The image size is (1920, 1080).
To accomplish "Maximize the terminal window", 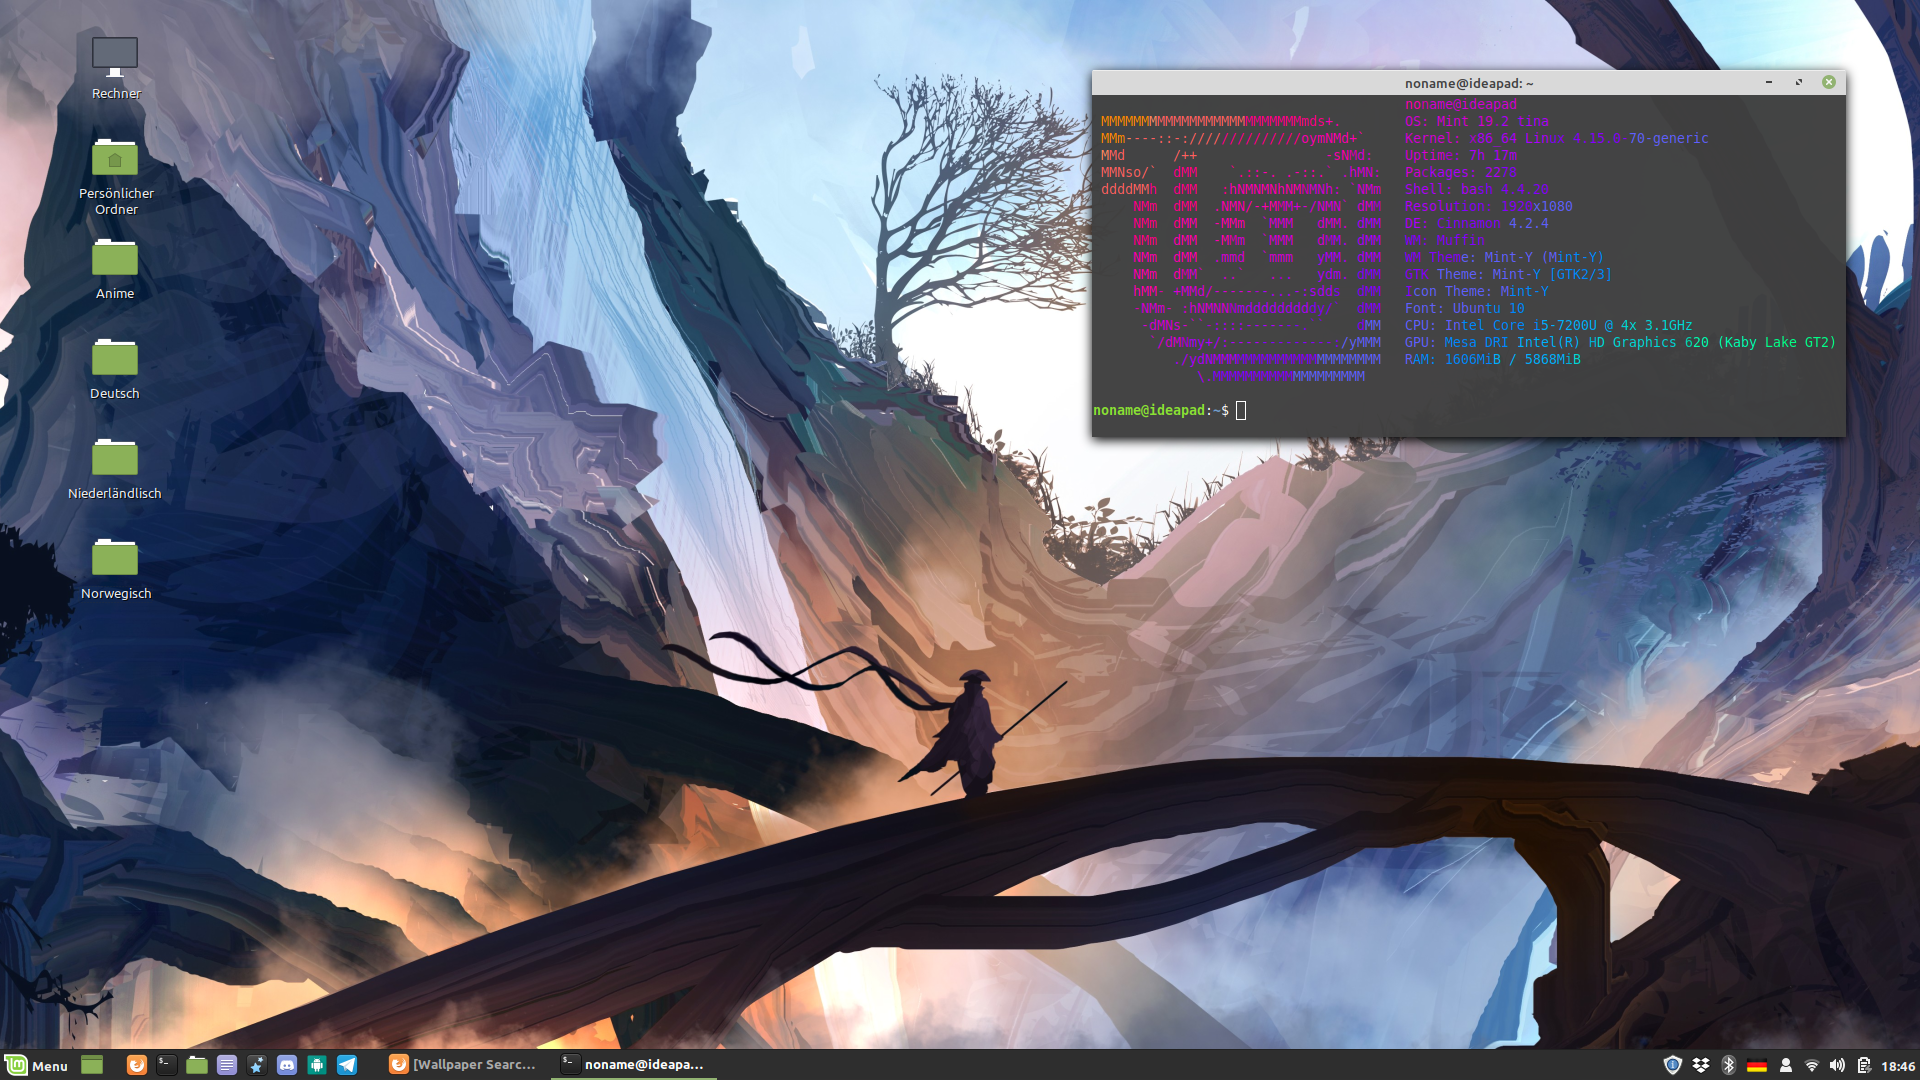I will pyautogui.click(x=1799, y=82).
